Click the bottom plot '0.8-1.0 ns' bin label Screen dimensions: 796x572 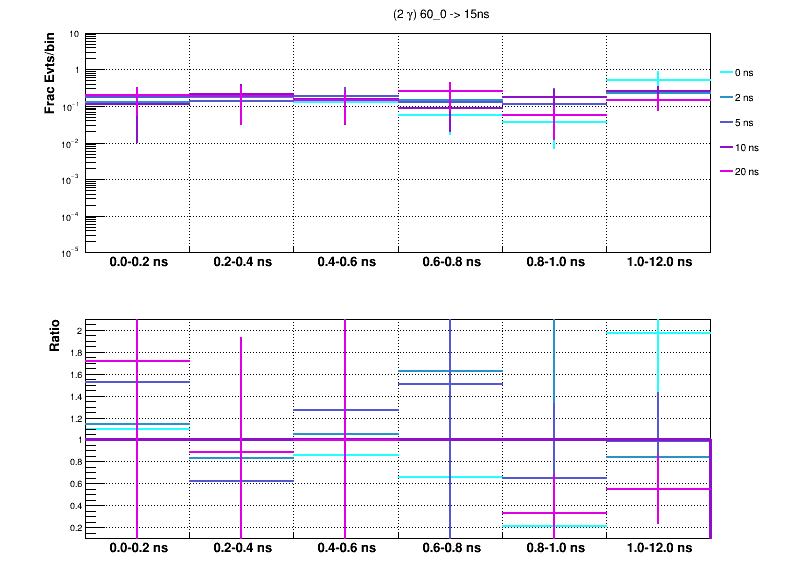553,549
